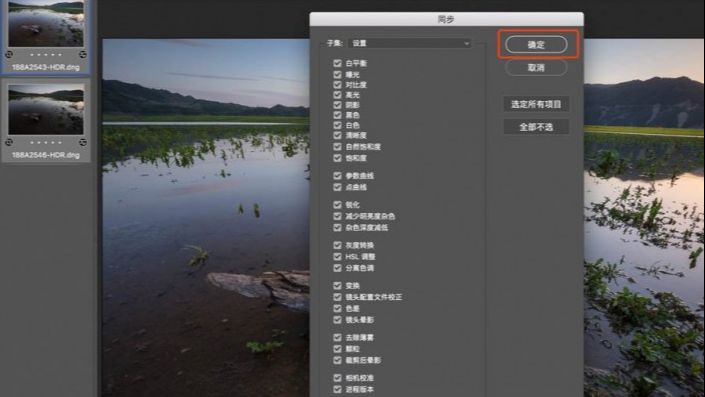Click the 选定所有项目 (Check All) button
The height and width of the screenshot is (397, 705).
[x=536, y=104]
